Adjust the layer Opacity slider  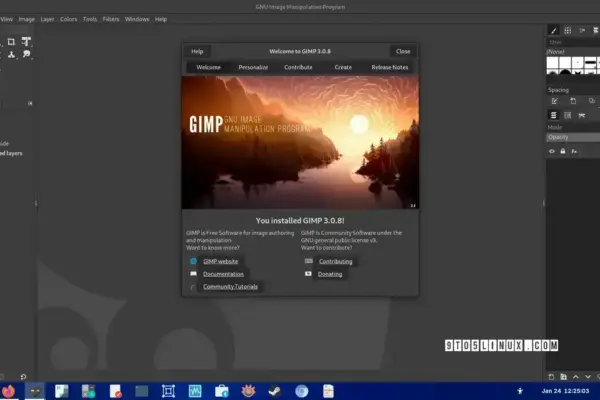[573, 137]
